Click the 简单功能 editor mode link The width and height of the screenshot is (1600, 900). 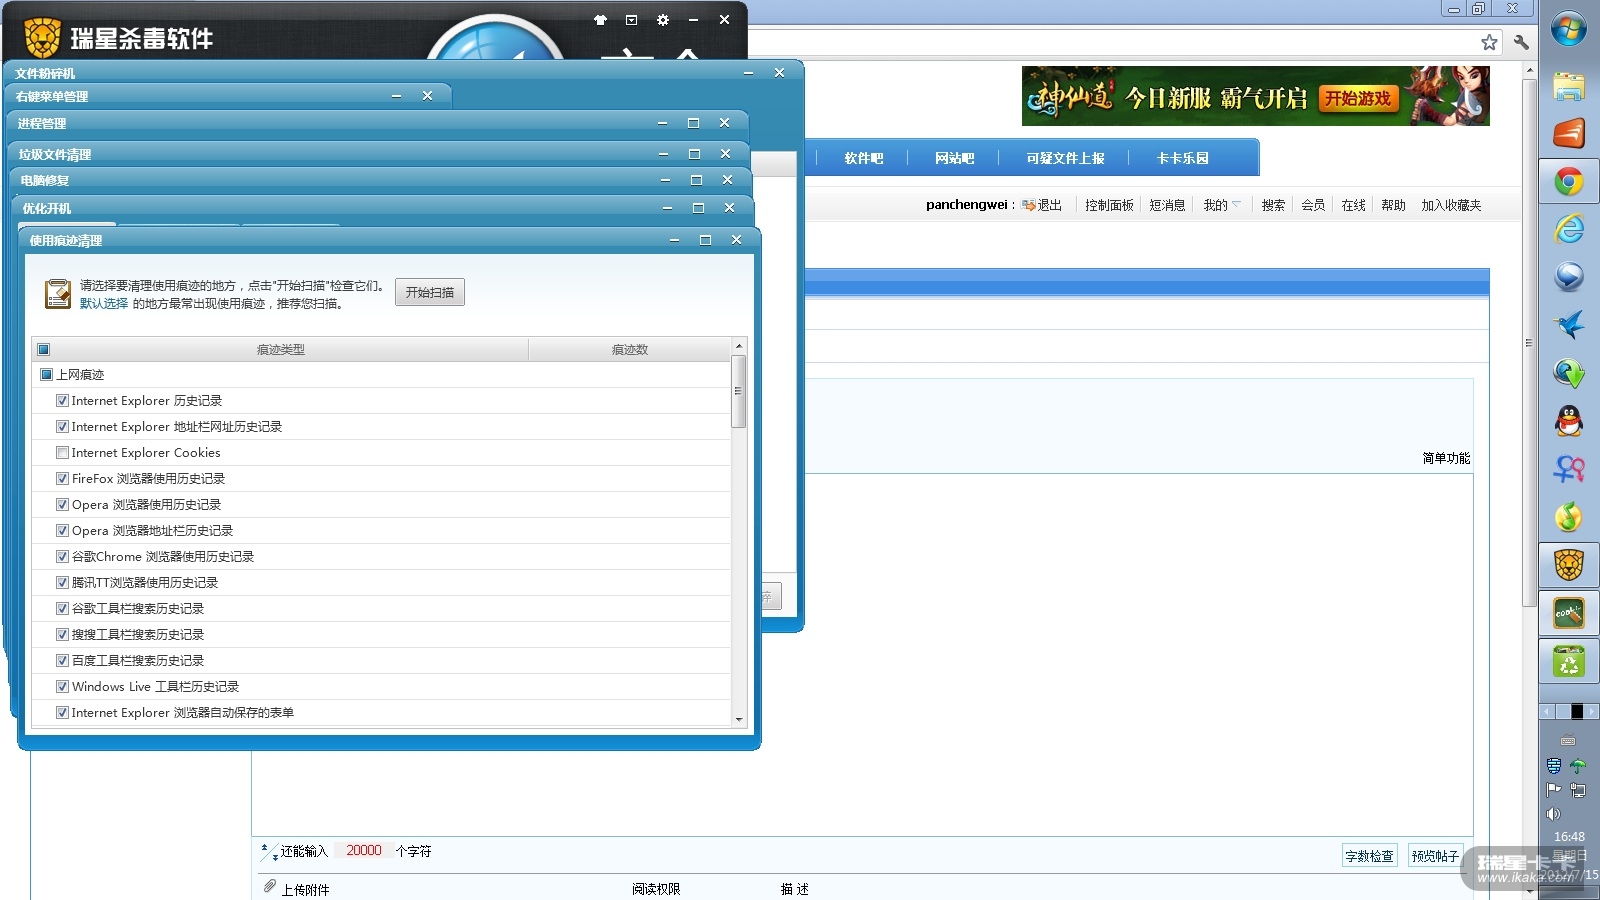(1446, 458)
